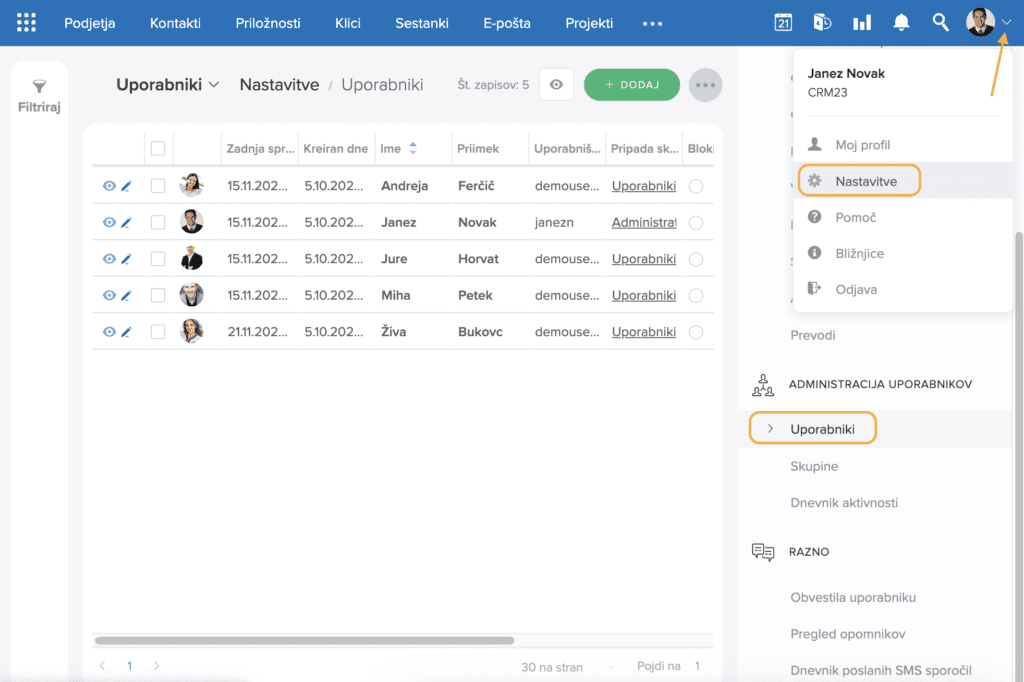Viewport: 1024px width, 682px height.
Task: Open the apps grid launcher icon
Action: [x=27, y=23]
